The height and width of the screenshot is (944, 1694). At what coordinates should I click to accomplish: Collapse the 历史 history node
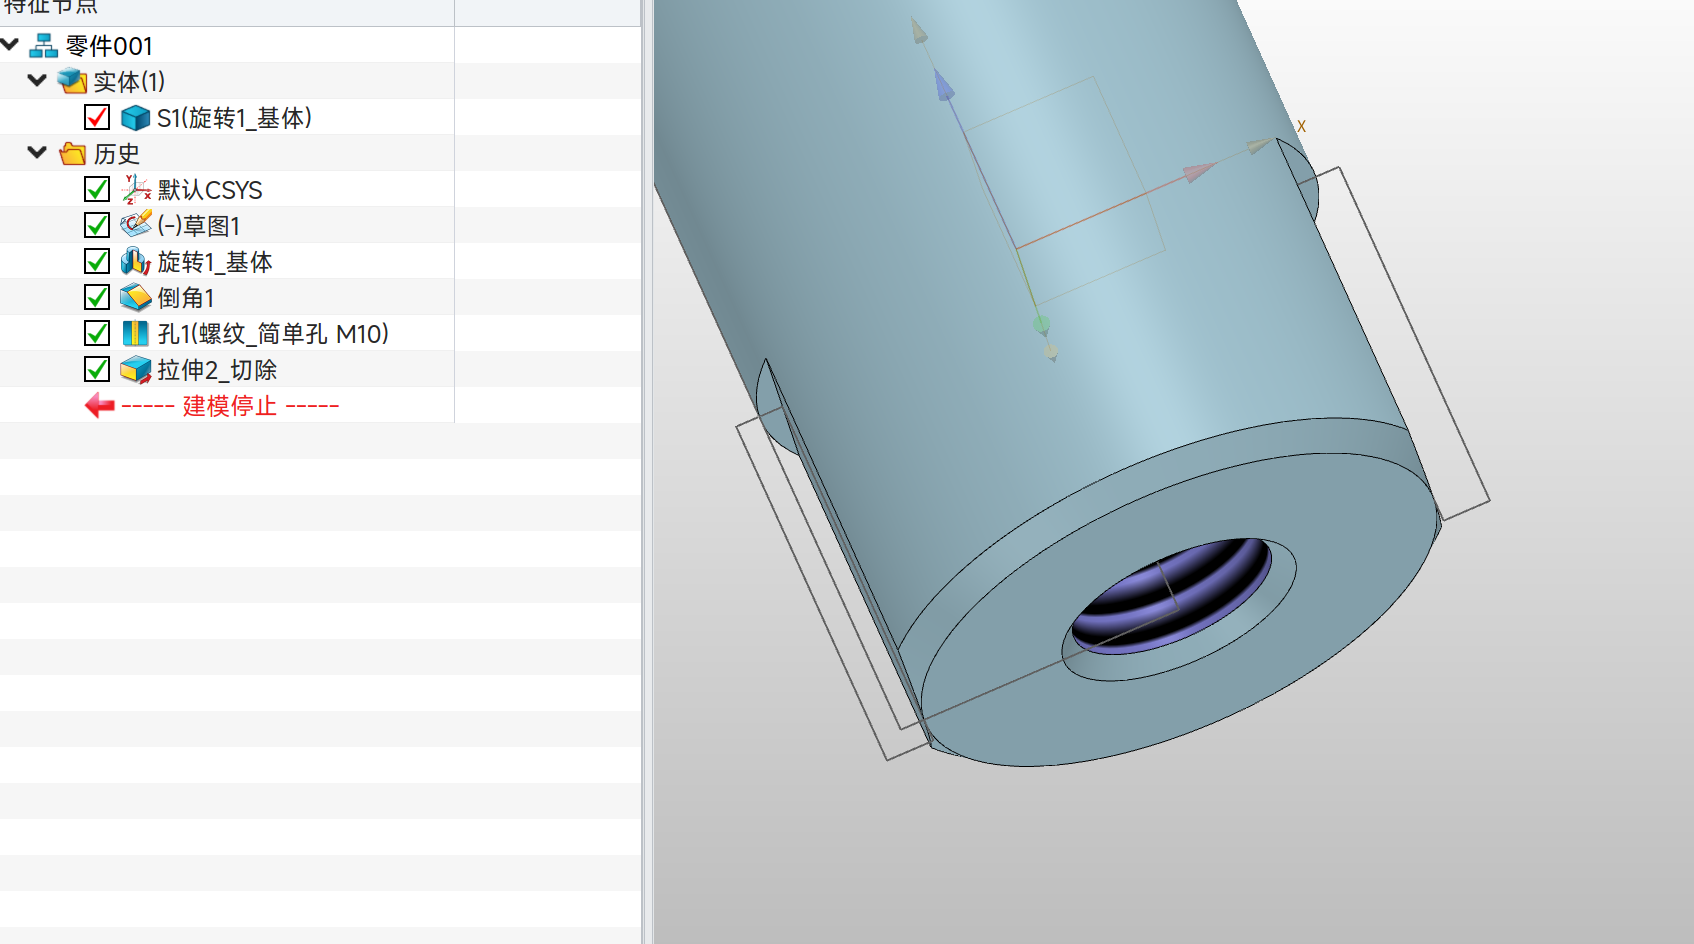pos(38,153)
